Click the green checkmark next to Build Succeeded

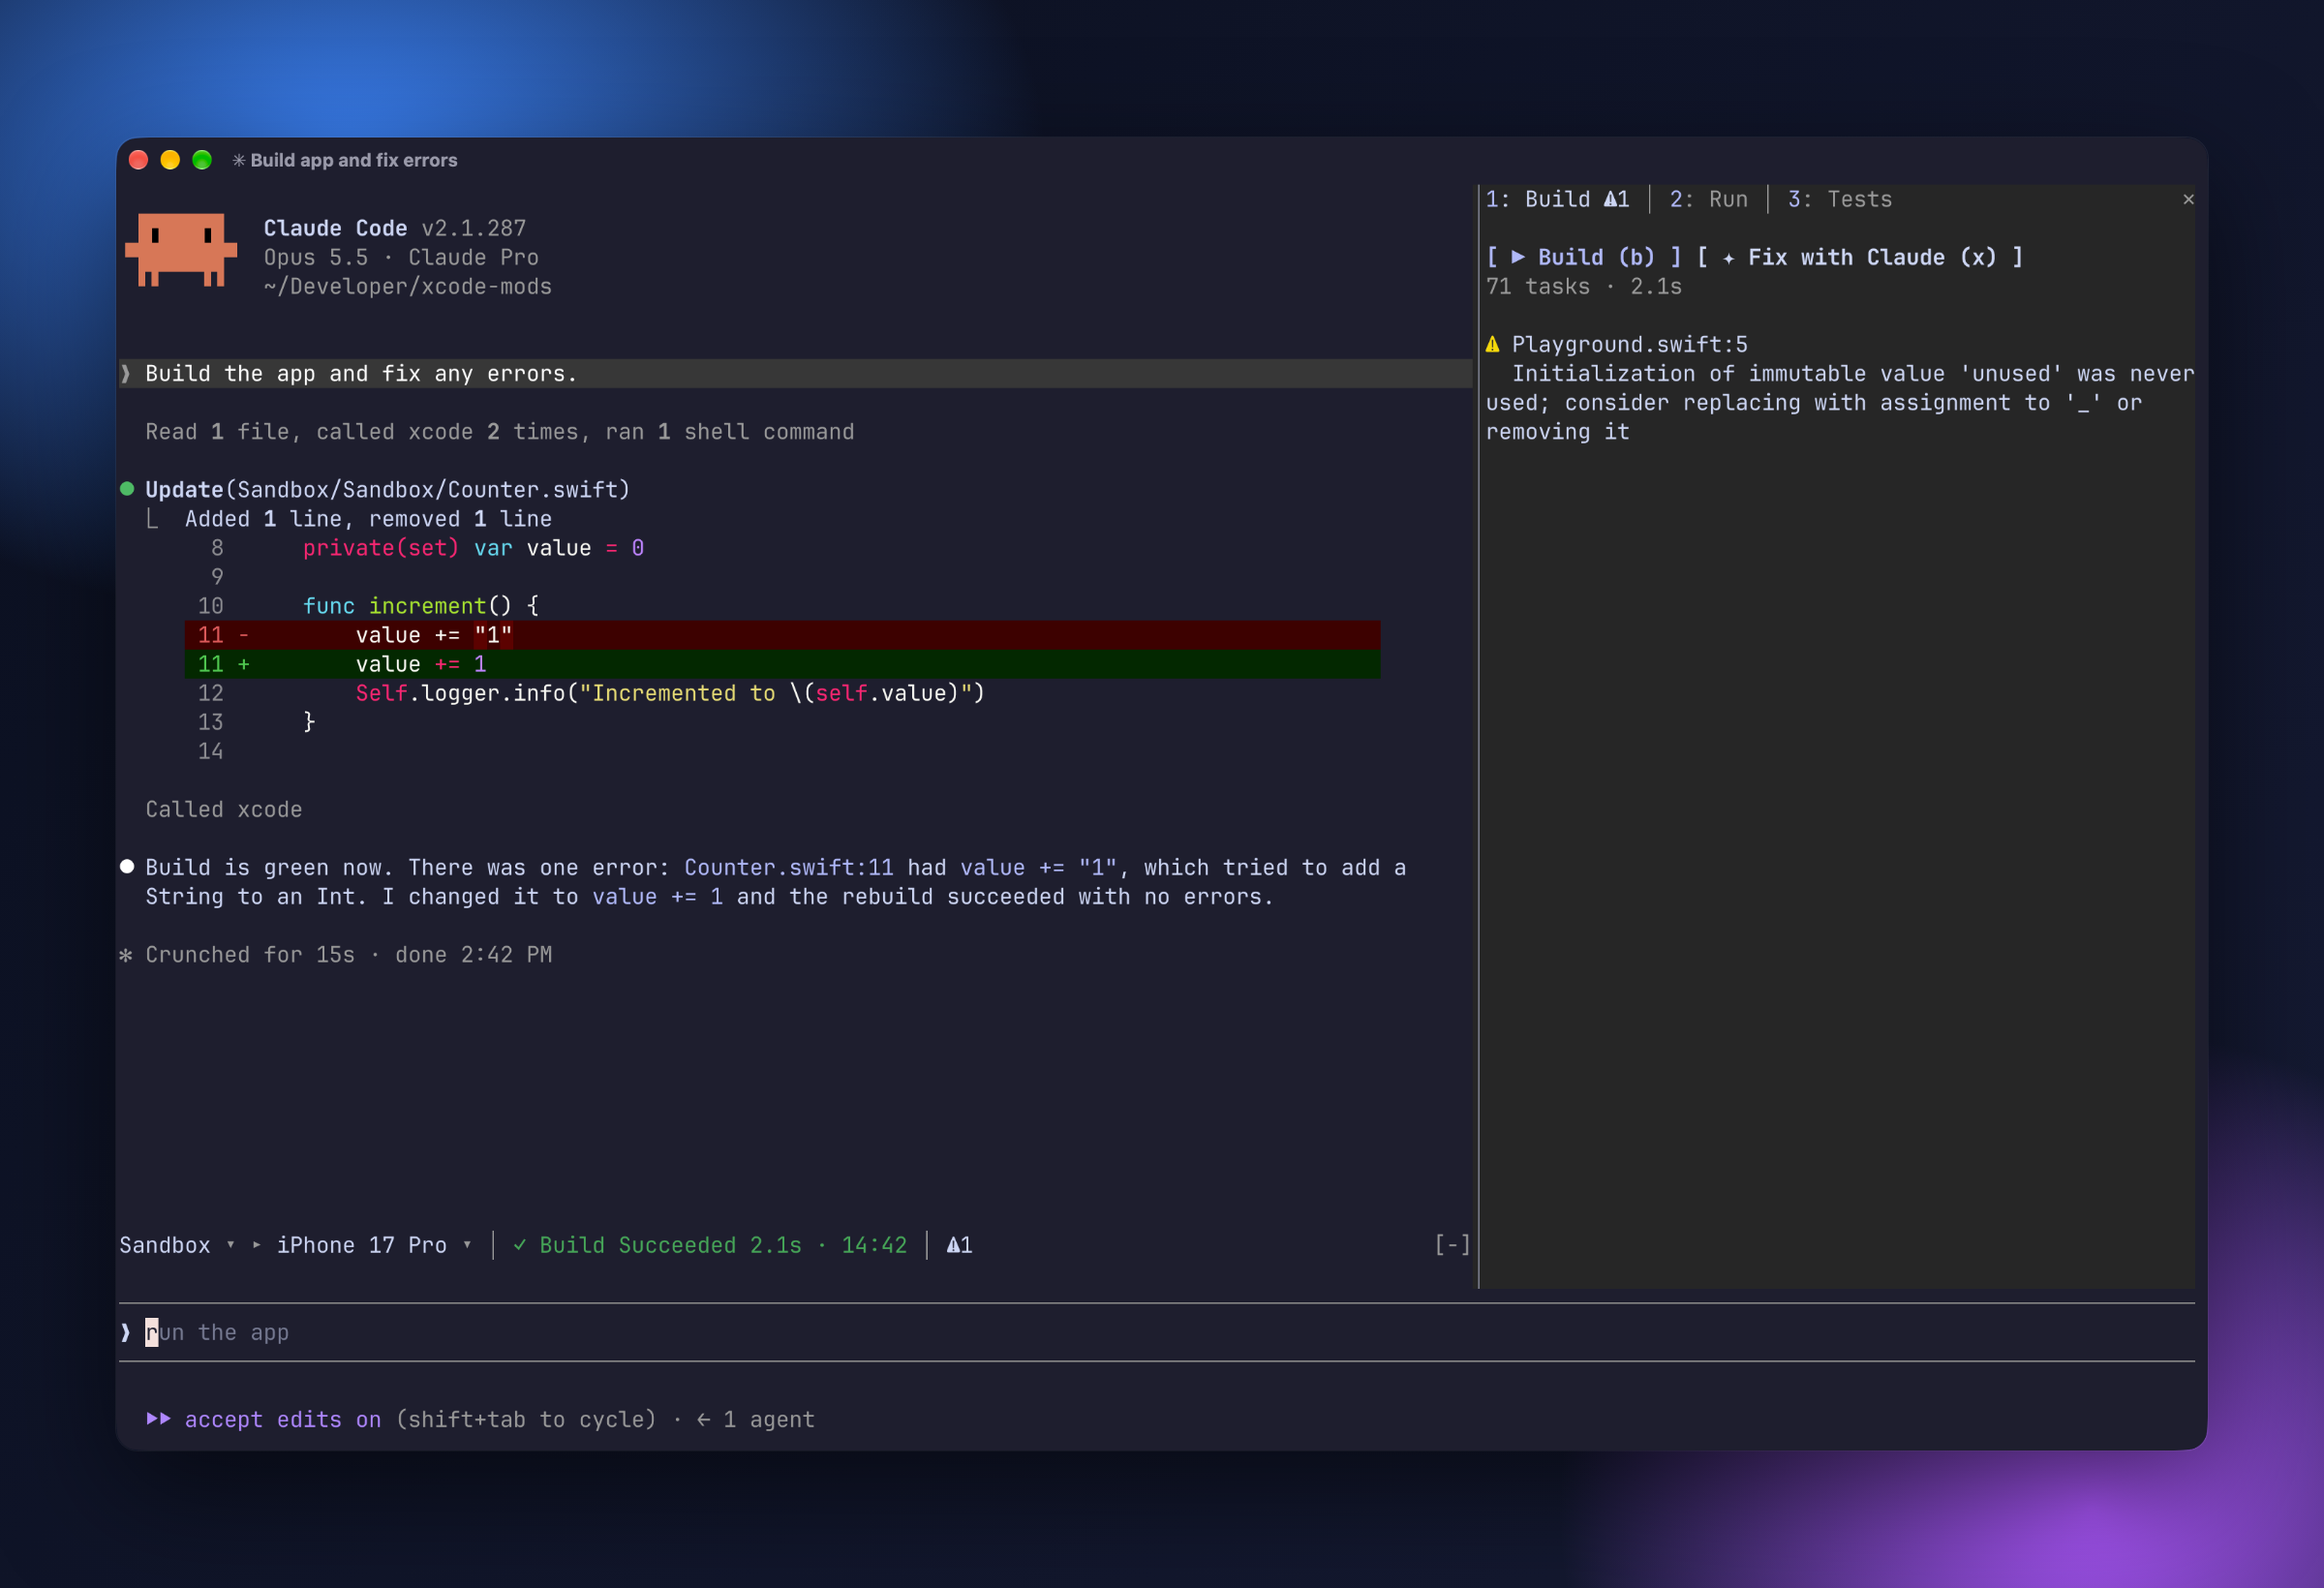point(520,1245)
